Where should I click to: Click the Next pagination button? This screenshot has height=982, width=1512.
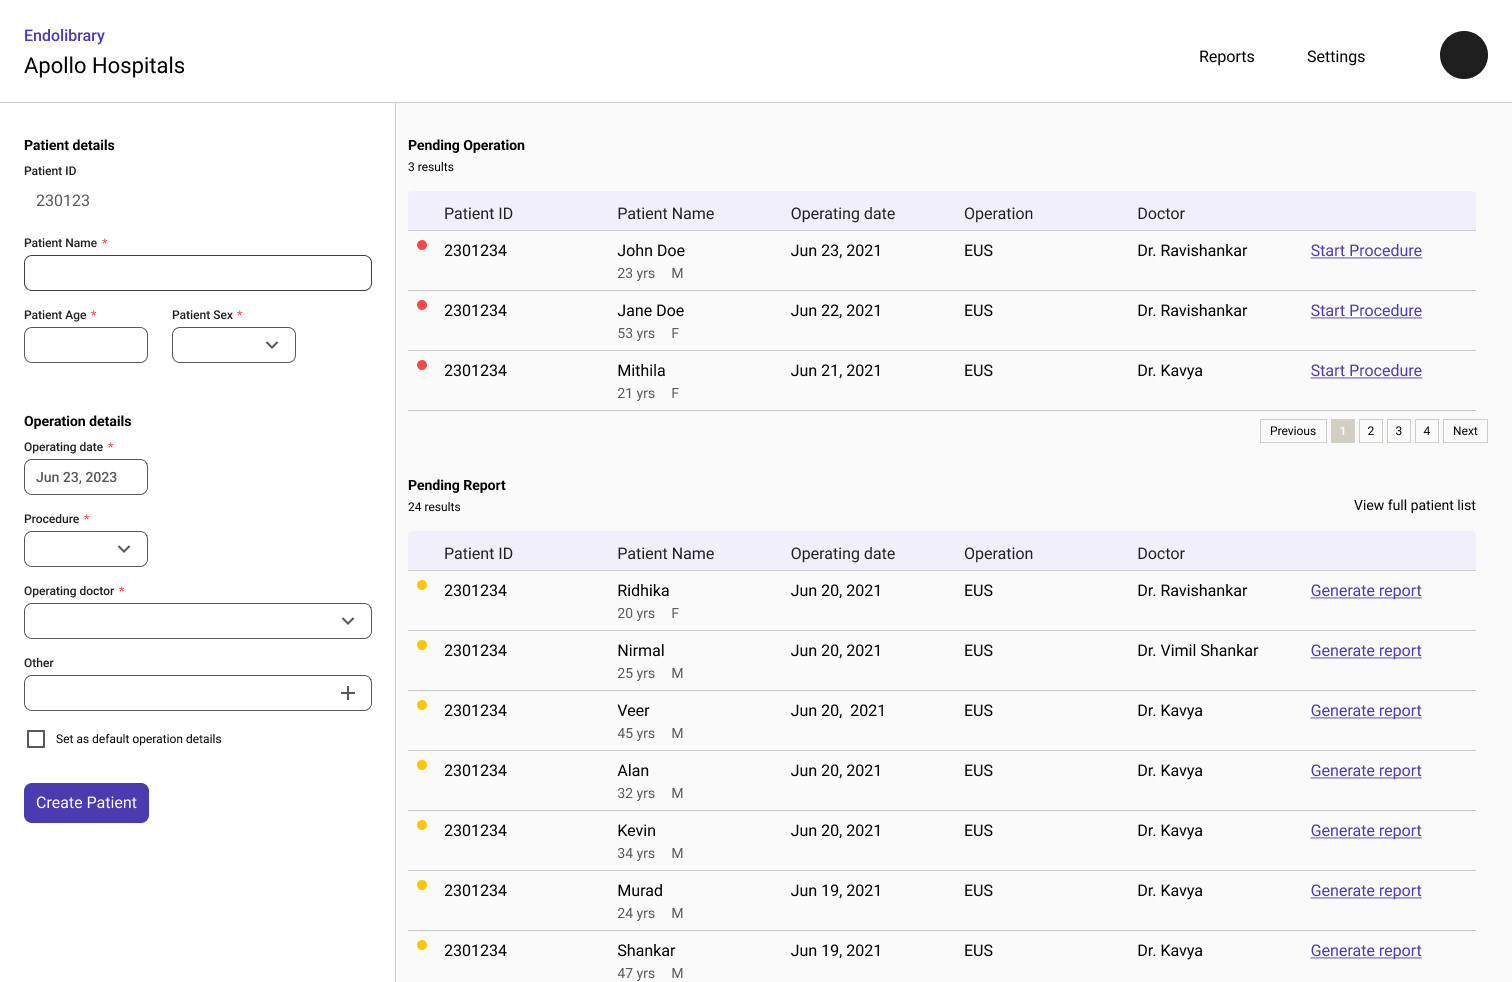[x=1465, y=431]
